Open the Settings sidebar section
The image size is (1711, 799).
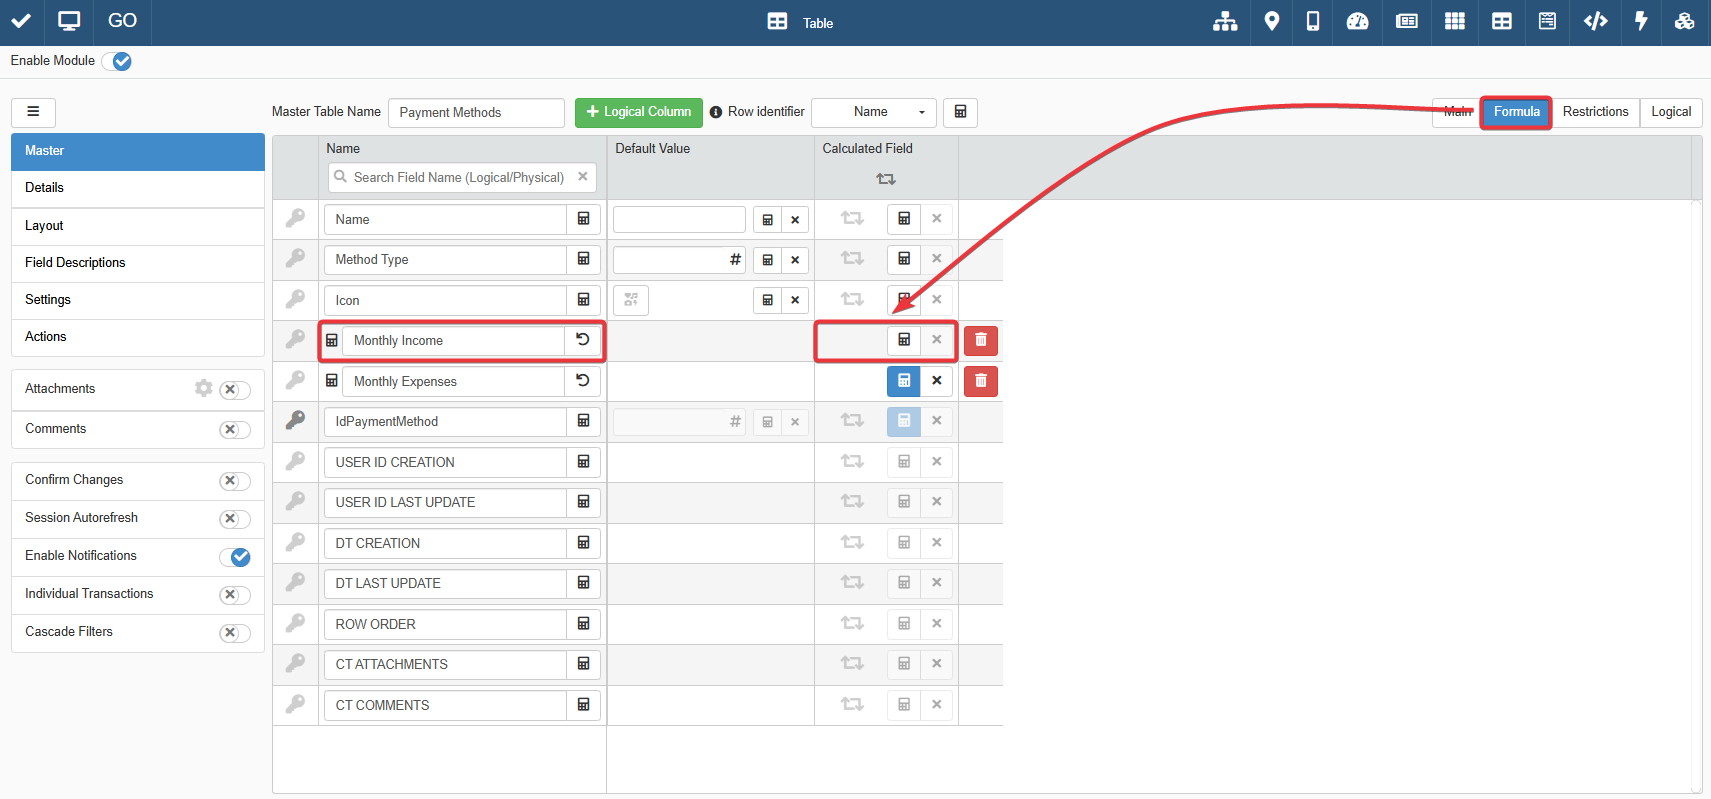(138, 300)
